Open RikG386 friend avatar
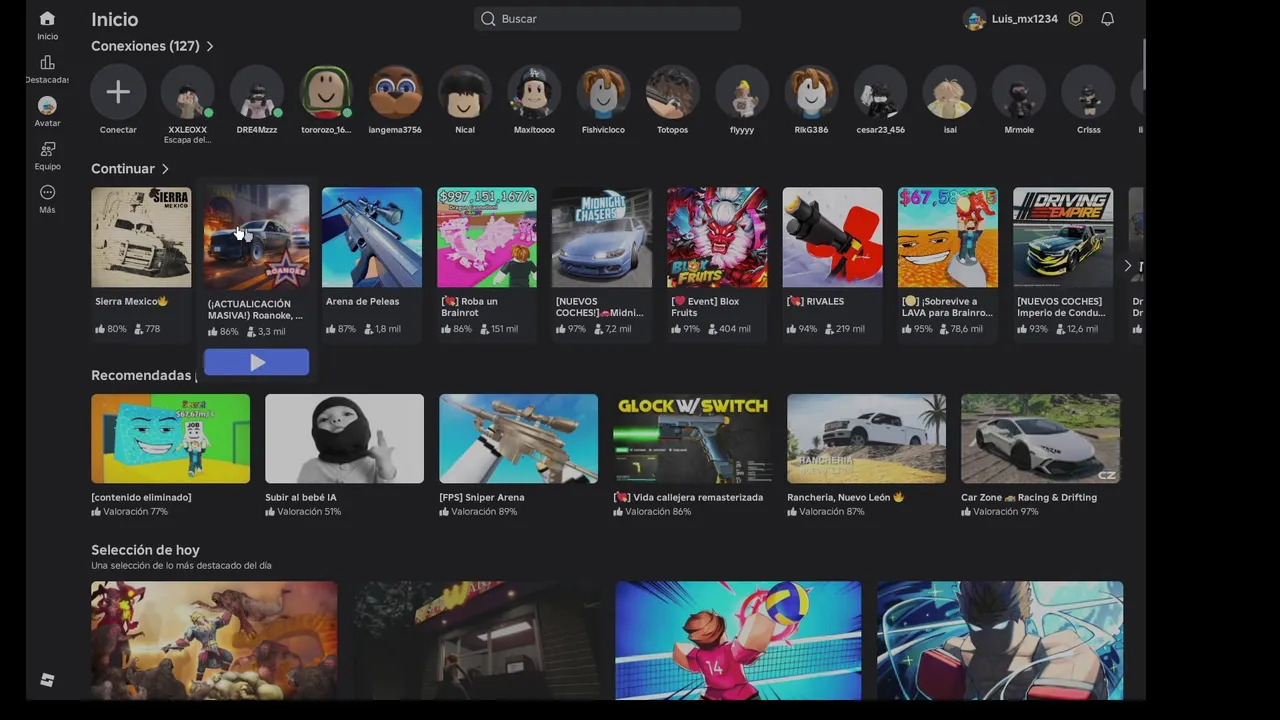The height and width of the screenshot is (720, 1280). pos(811,92)
